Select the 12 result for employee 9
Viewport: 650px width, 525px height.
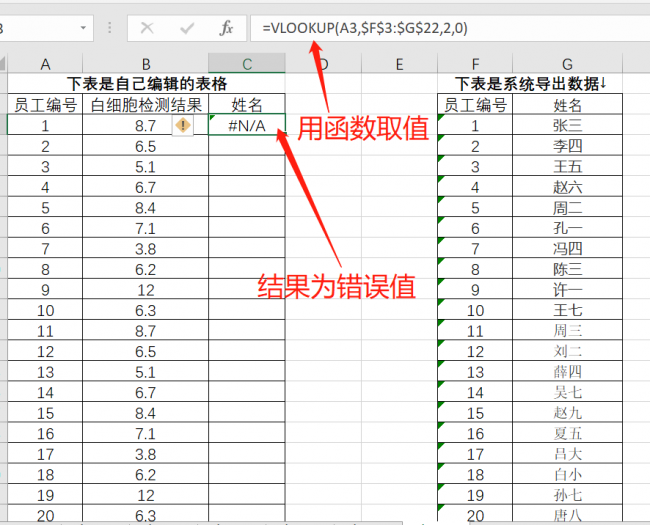click(146, 289)
